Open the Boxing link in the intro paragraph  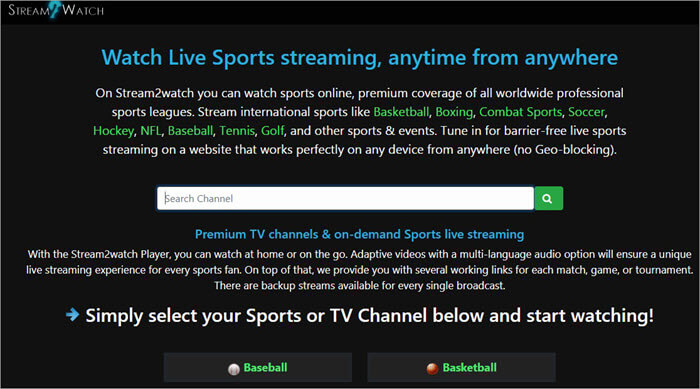454,112
